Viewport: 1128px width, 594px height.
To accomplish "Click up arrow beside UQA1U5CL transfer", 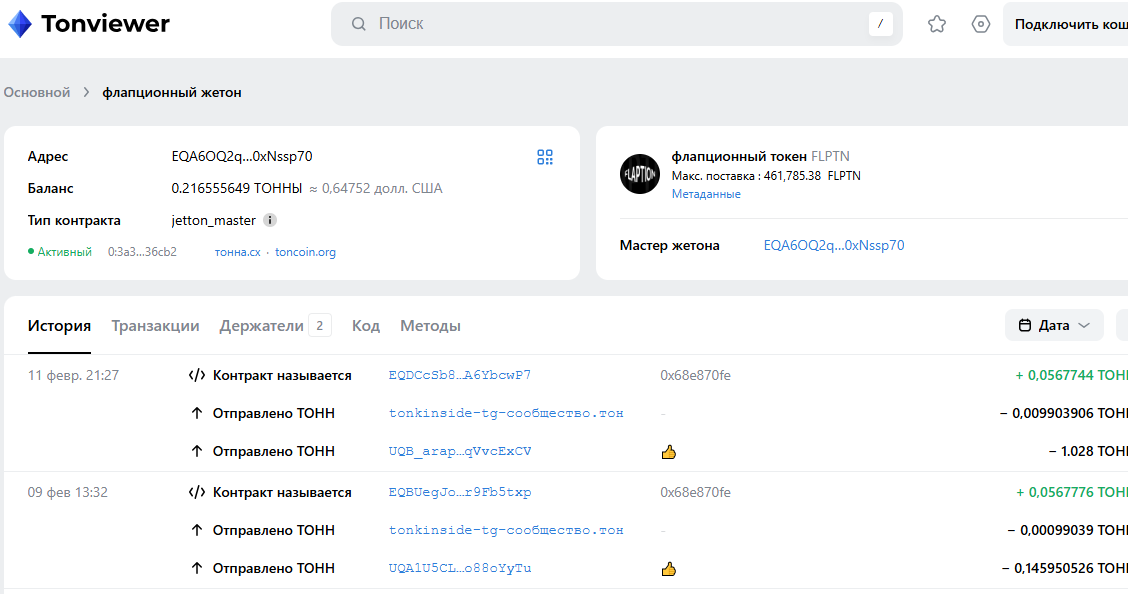I will point(196,568).
